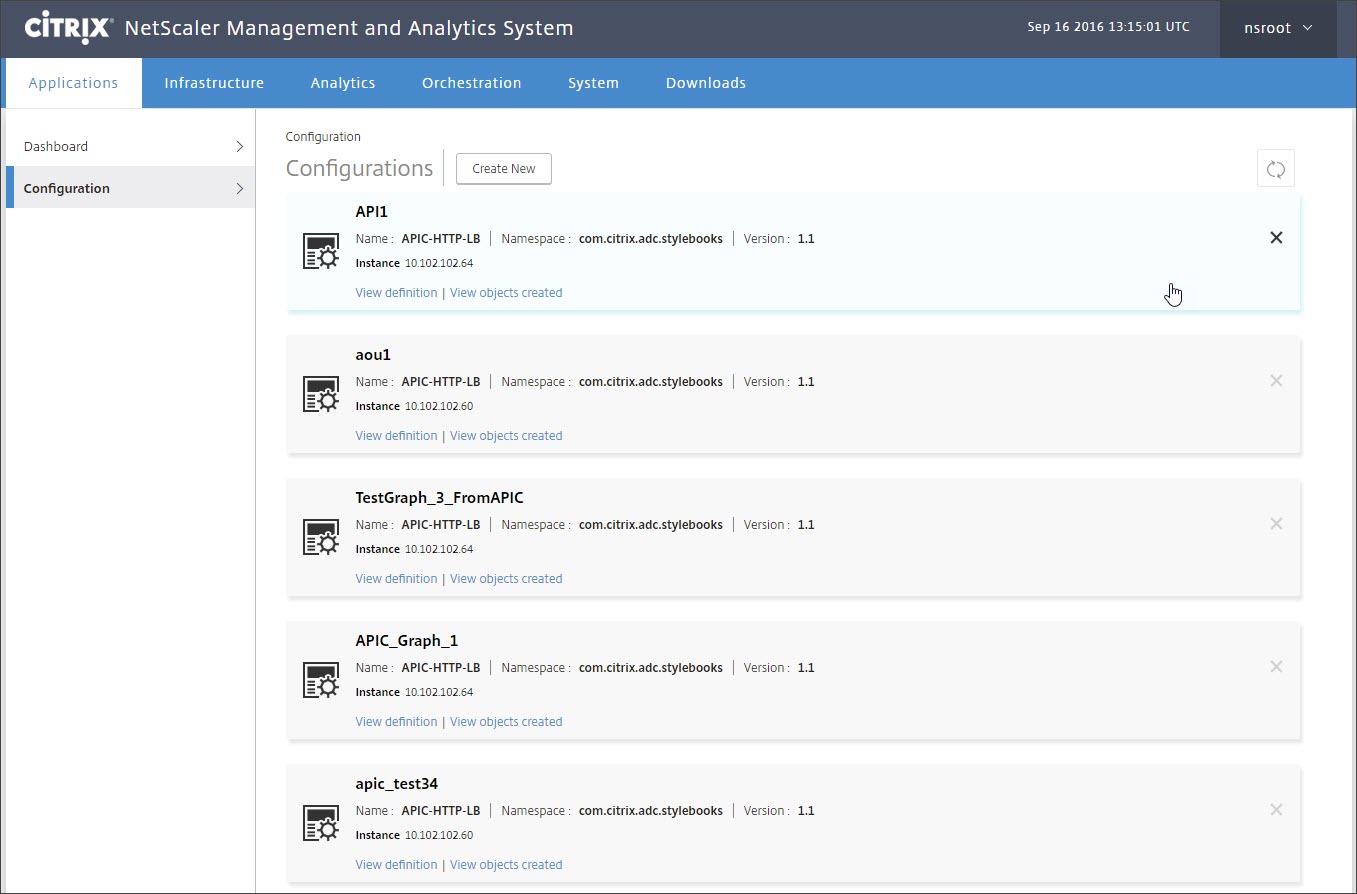Viewport: 1357px width, 894px height.
Task: View definition for aou1
Action: [396, 436]
